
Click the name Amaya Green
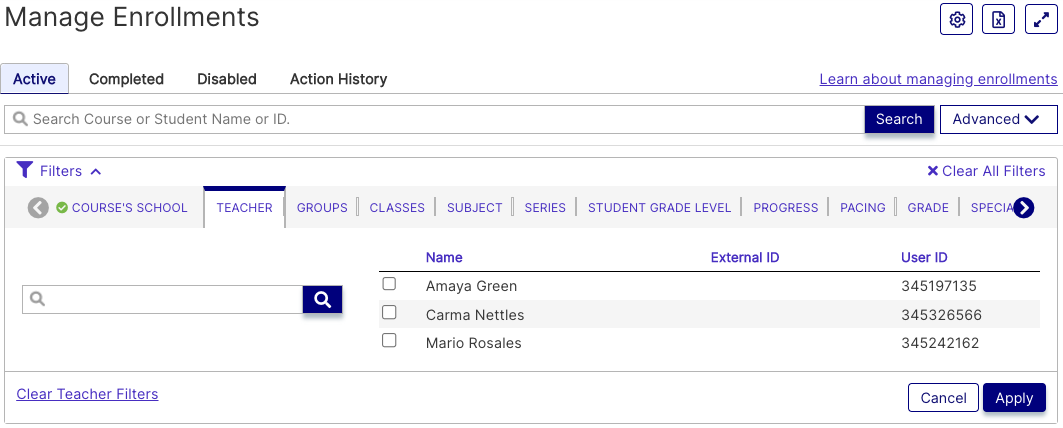(471, 286)
